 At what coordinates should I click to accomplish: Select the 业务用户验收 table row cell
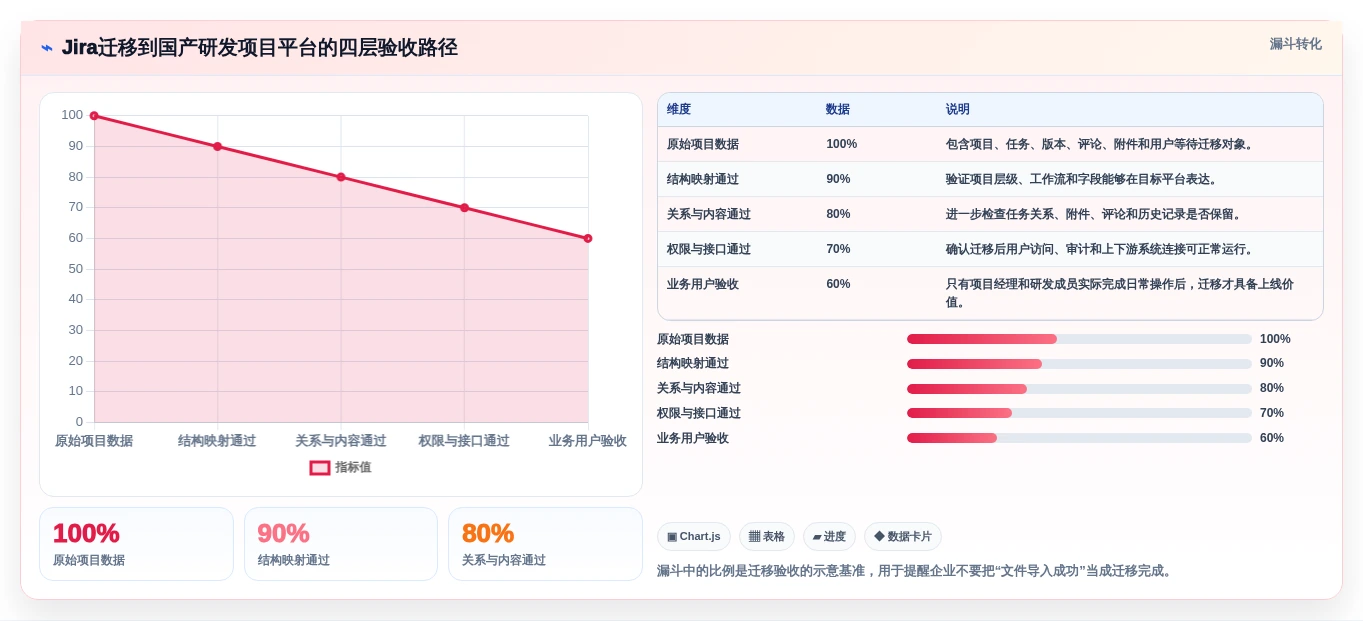pyautogui.click(x=703, y=284)
